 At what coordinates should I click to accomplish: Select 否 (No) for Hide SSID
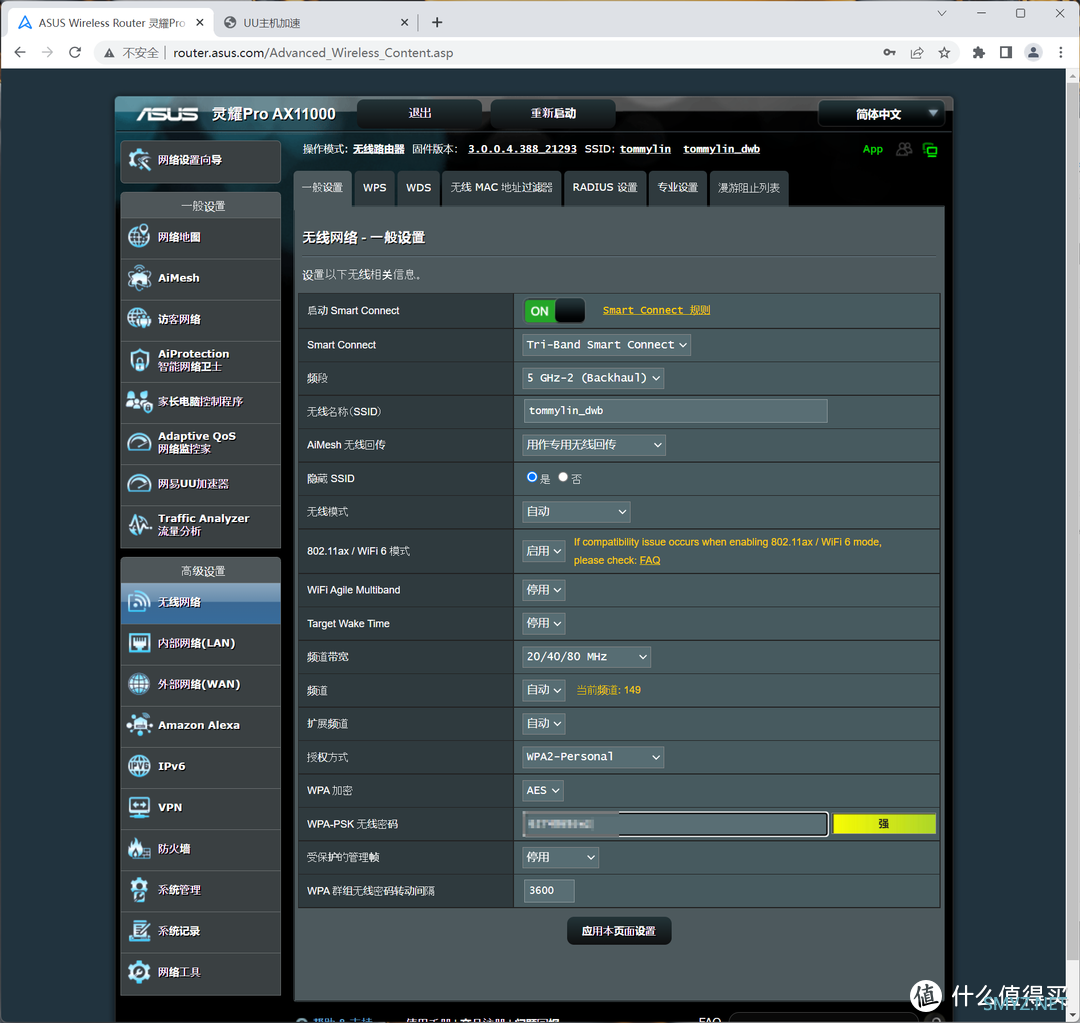coord(563,477)
